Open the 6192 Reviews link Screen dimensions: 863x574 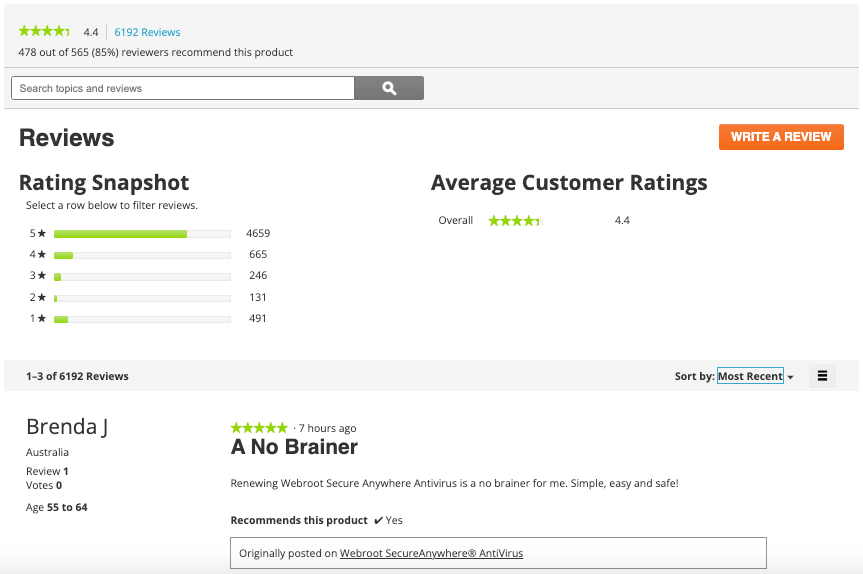147,32
